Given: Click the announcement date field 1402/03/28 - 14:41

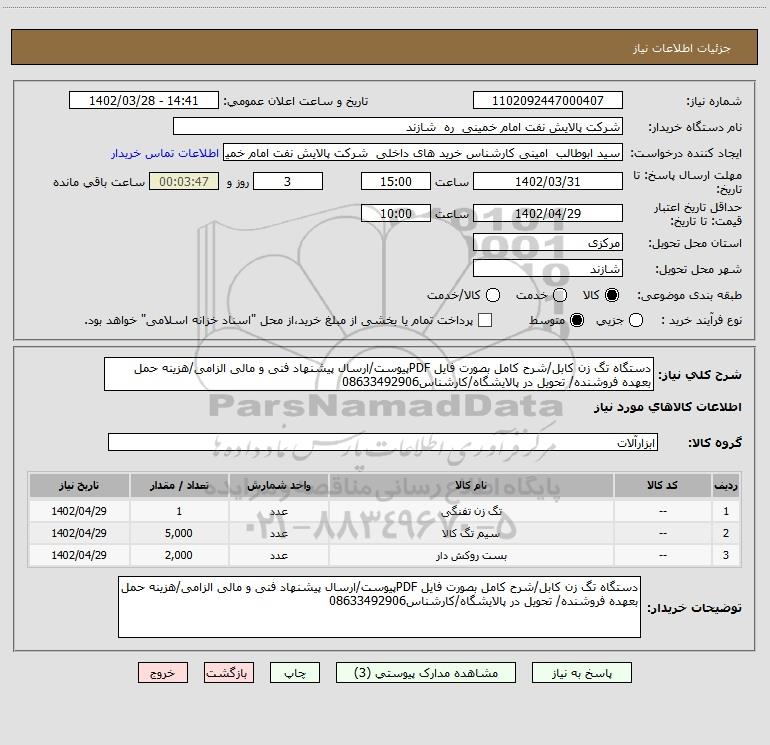Looking at the screenshot, I should coord(144,101).
